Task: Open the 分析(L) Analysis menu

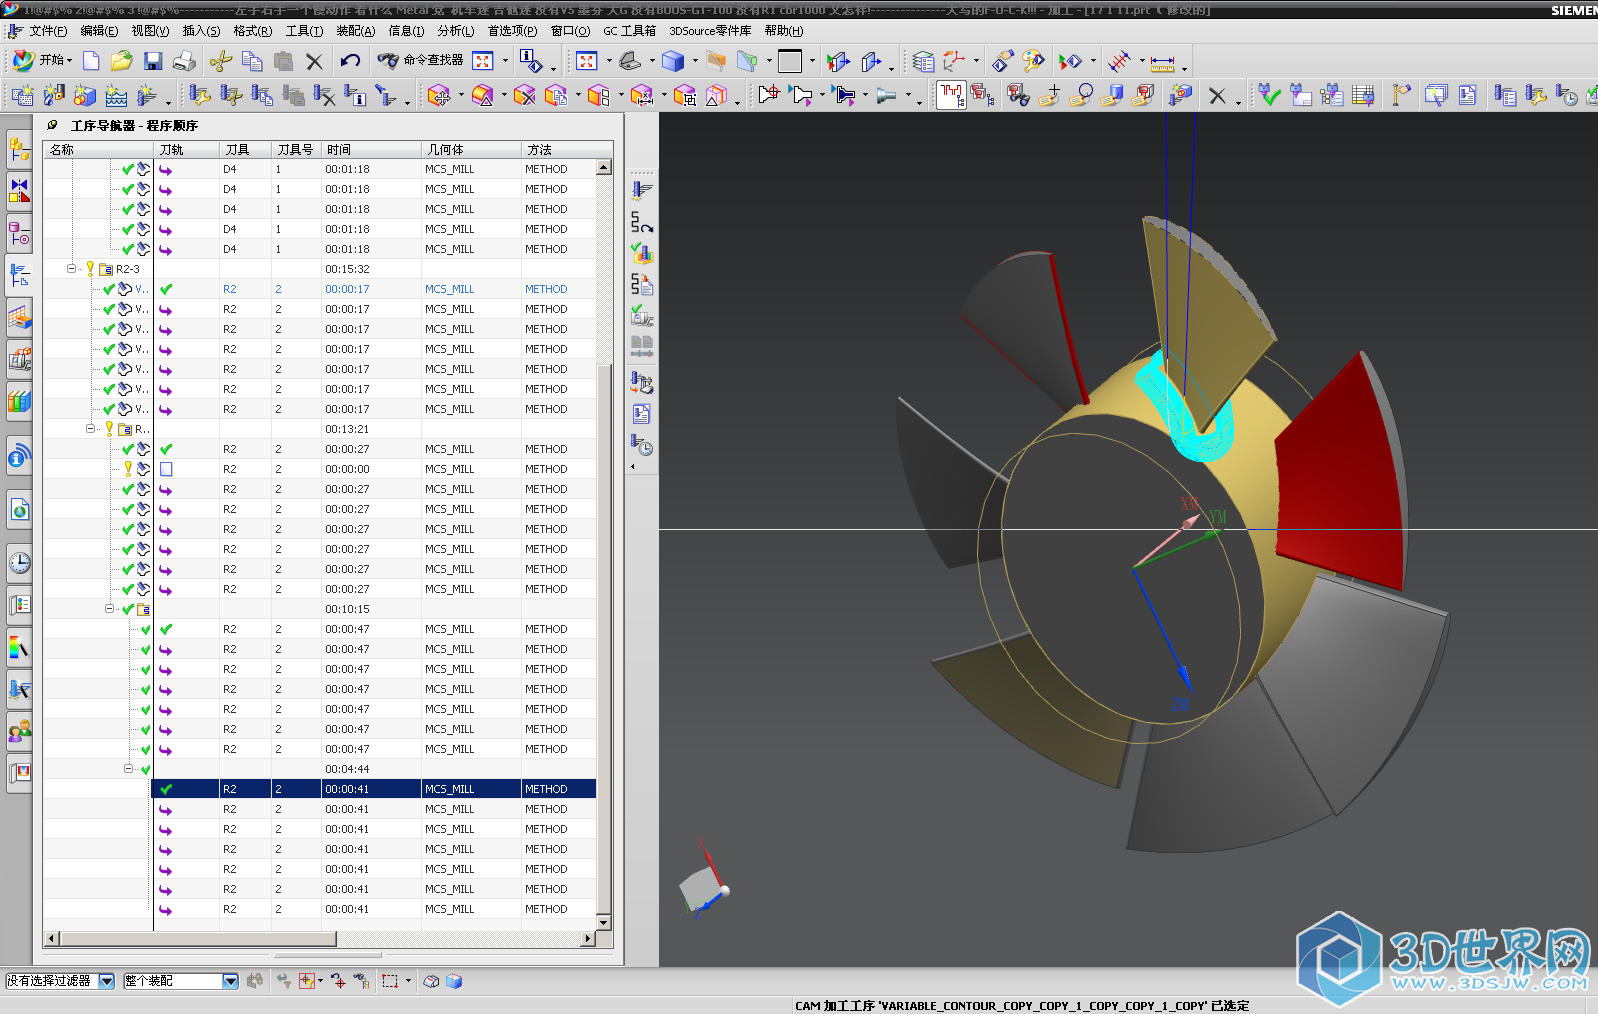Action: tap(456, 31)
